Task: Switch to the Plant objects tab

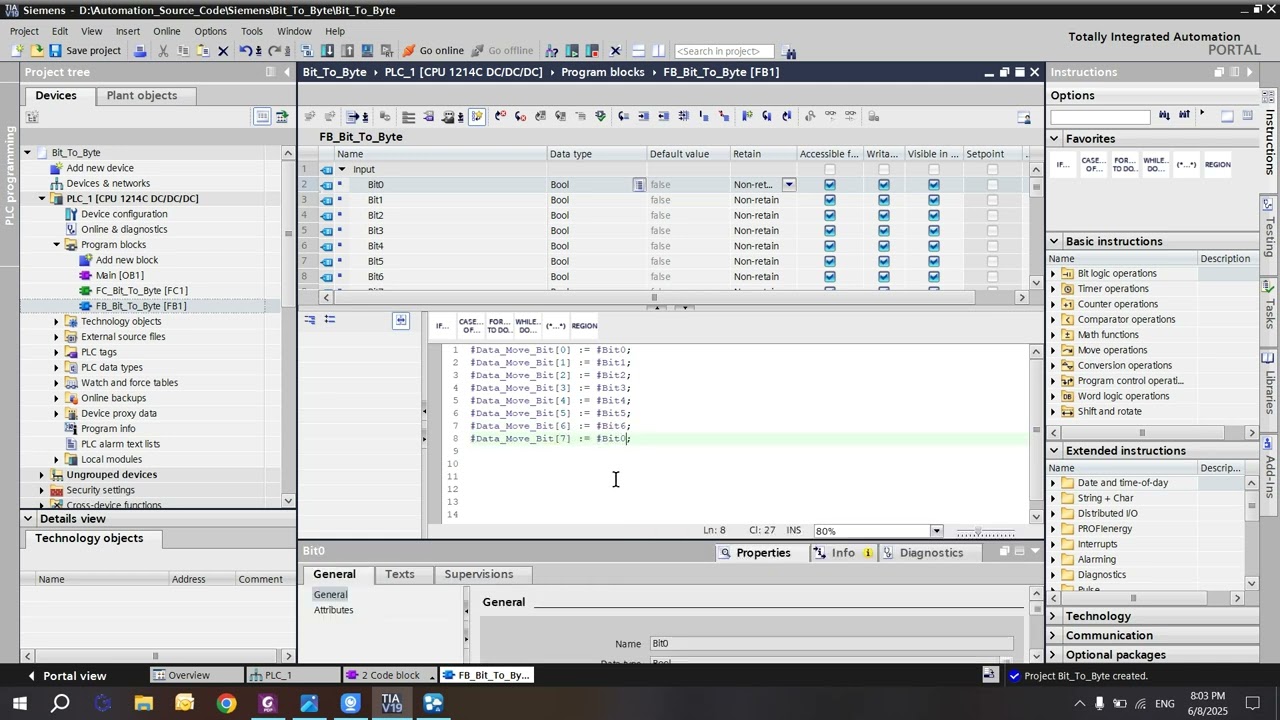Action: (x=142, y=96)
